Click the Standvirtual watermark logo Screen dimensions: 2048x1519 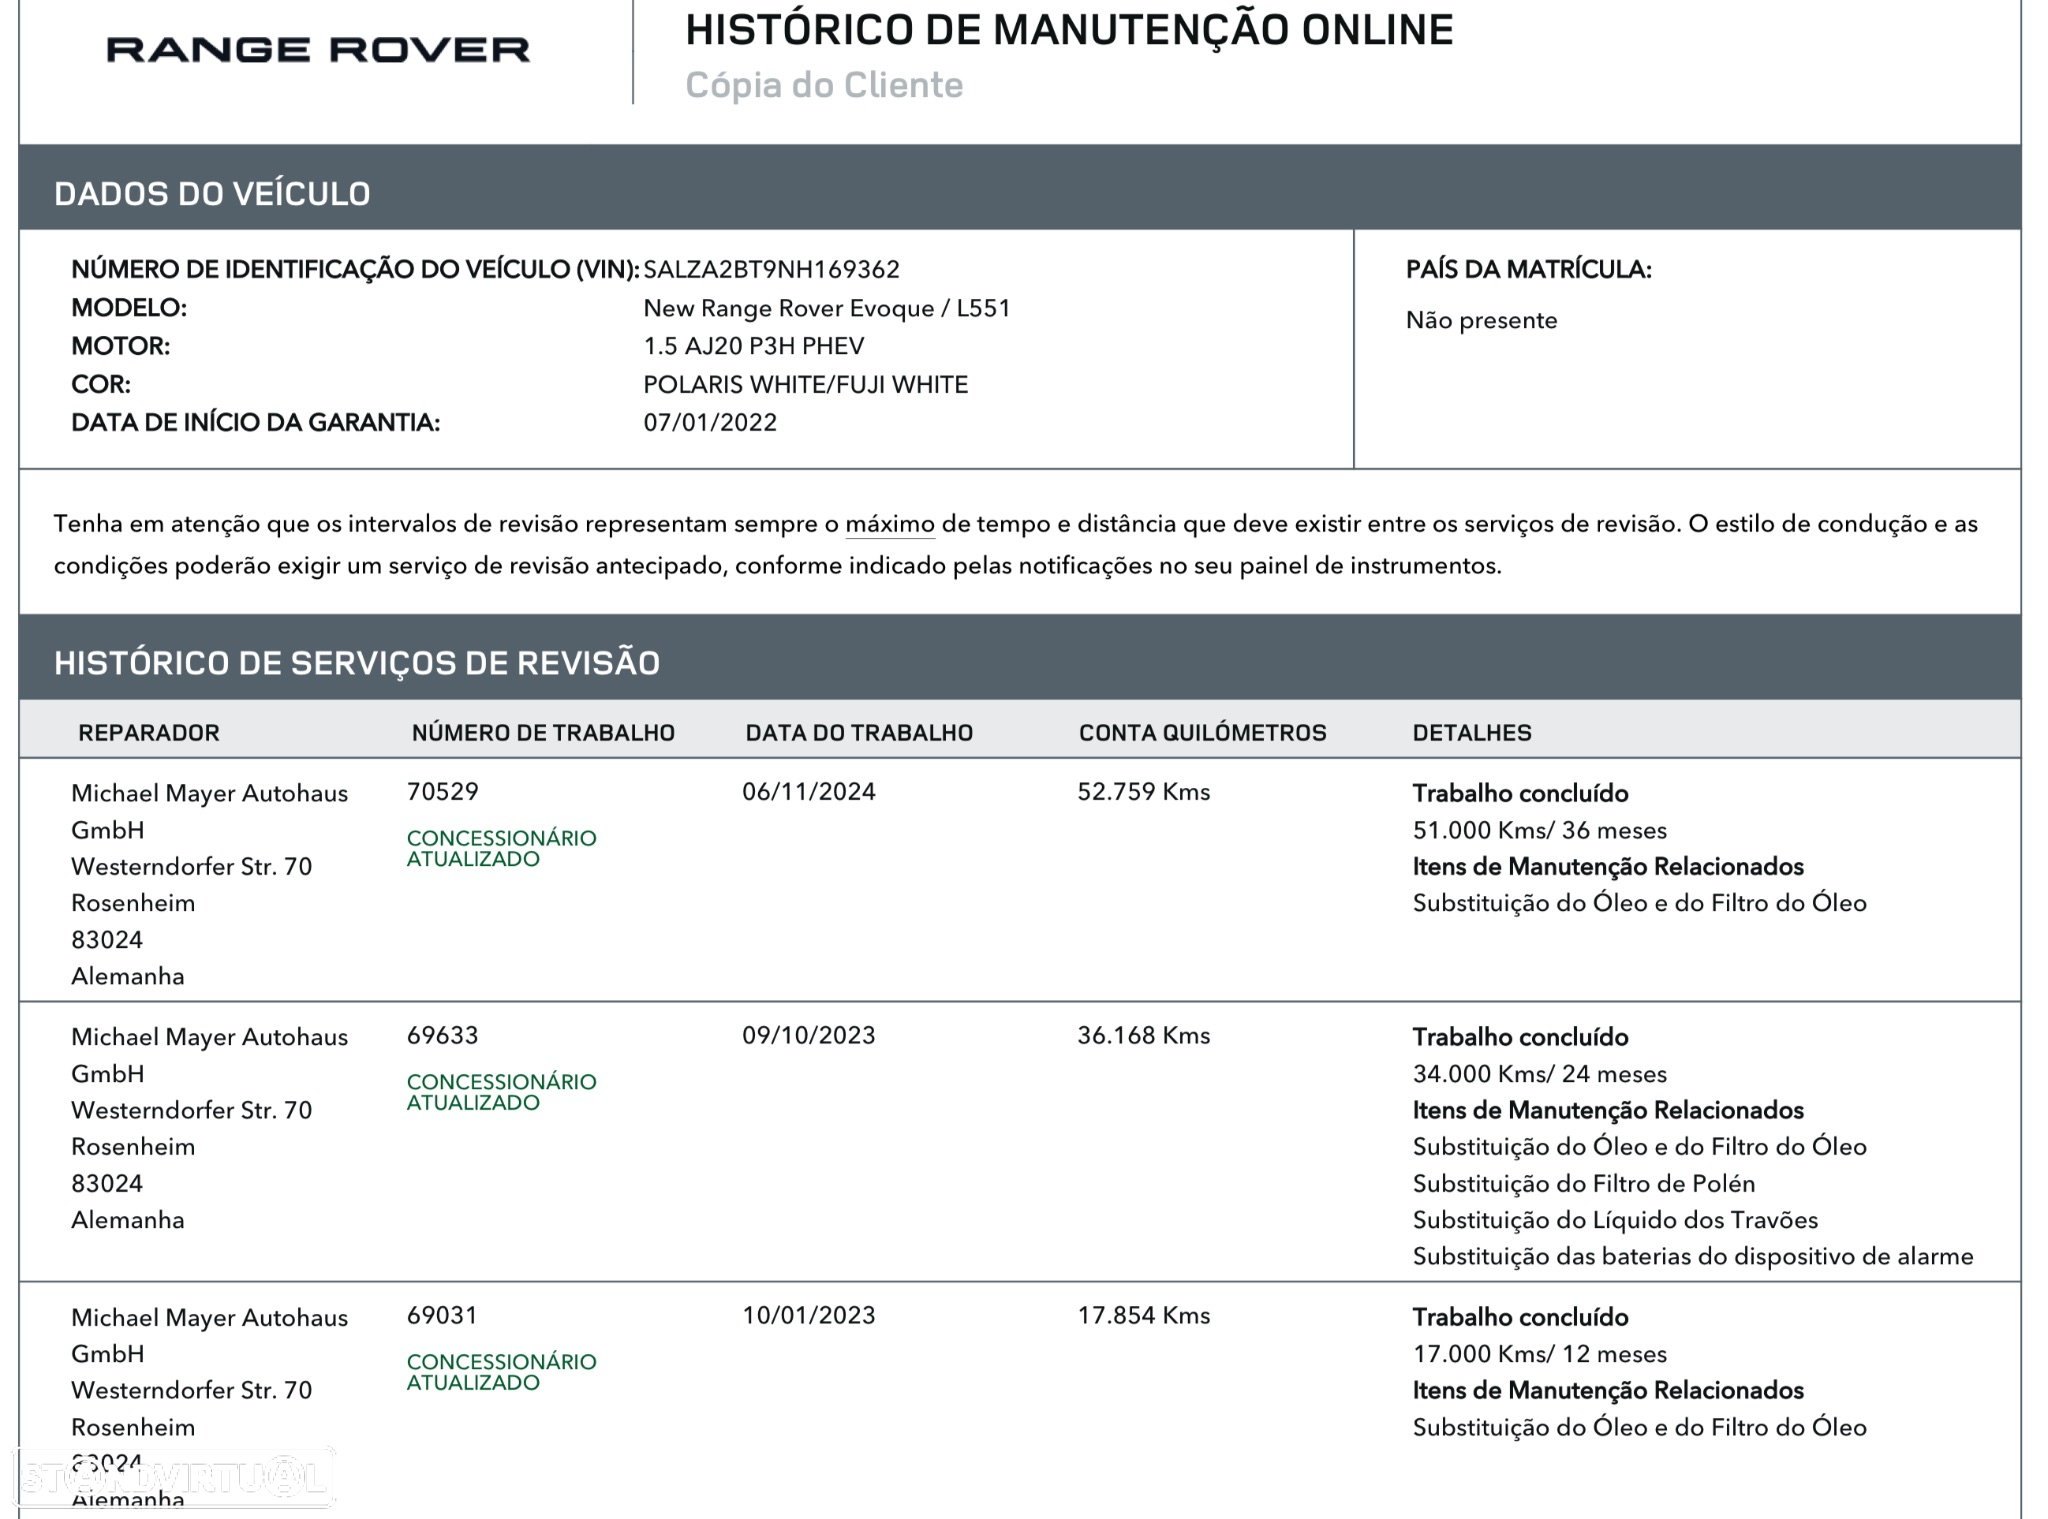[x=173, y=1478]
